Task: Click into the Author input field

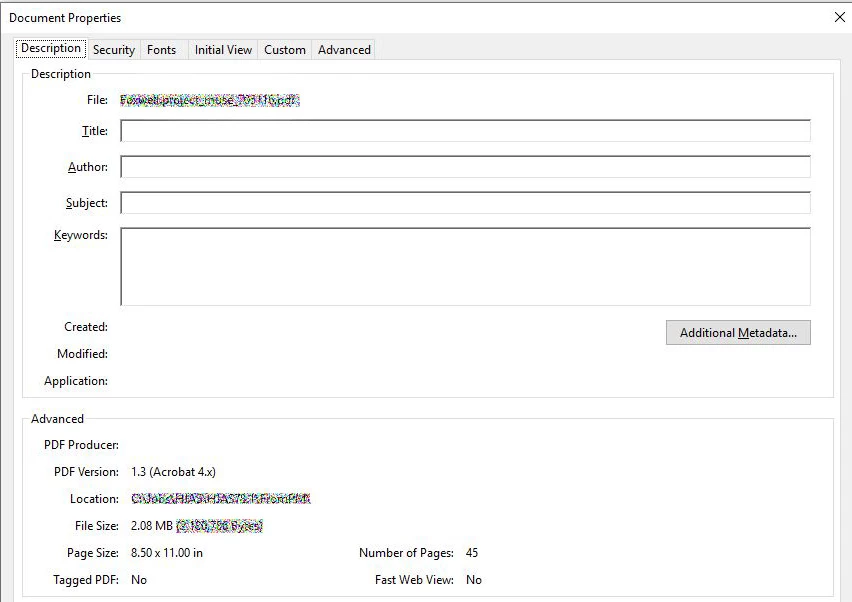Action: (465, 166)
